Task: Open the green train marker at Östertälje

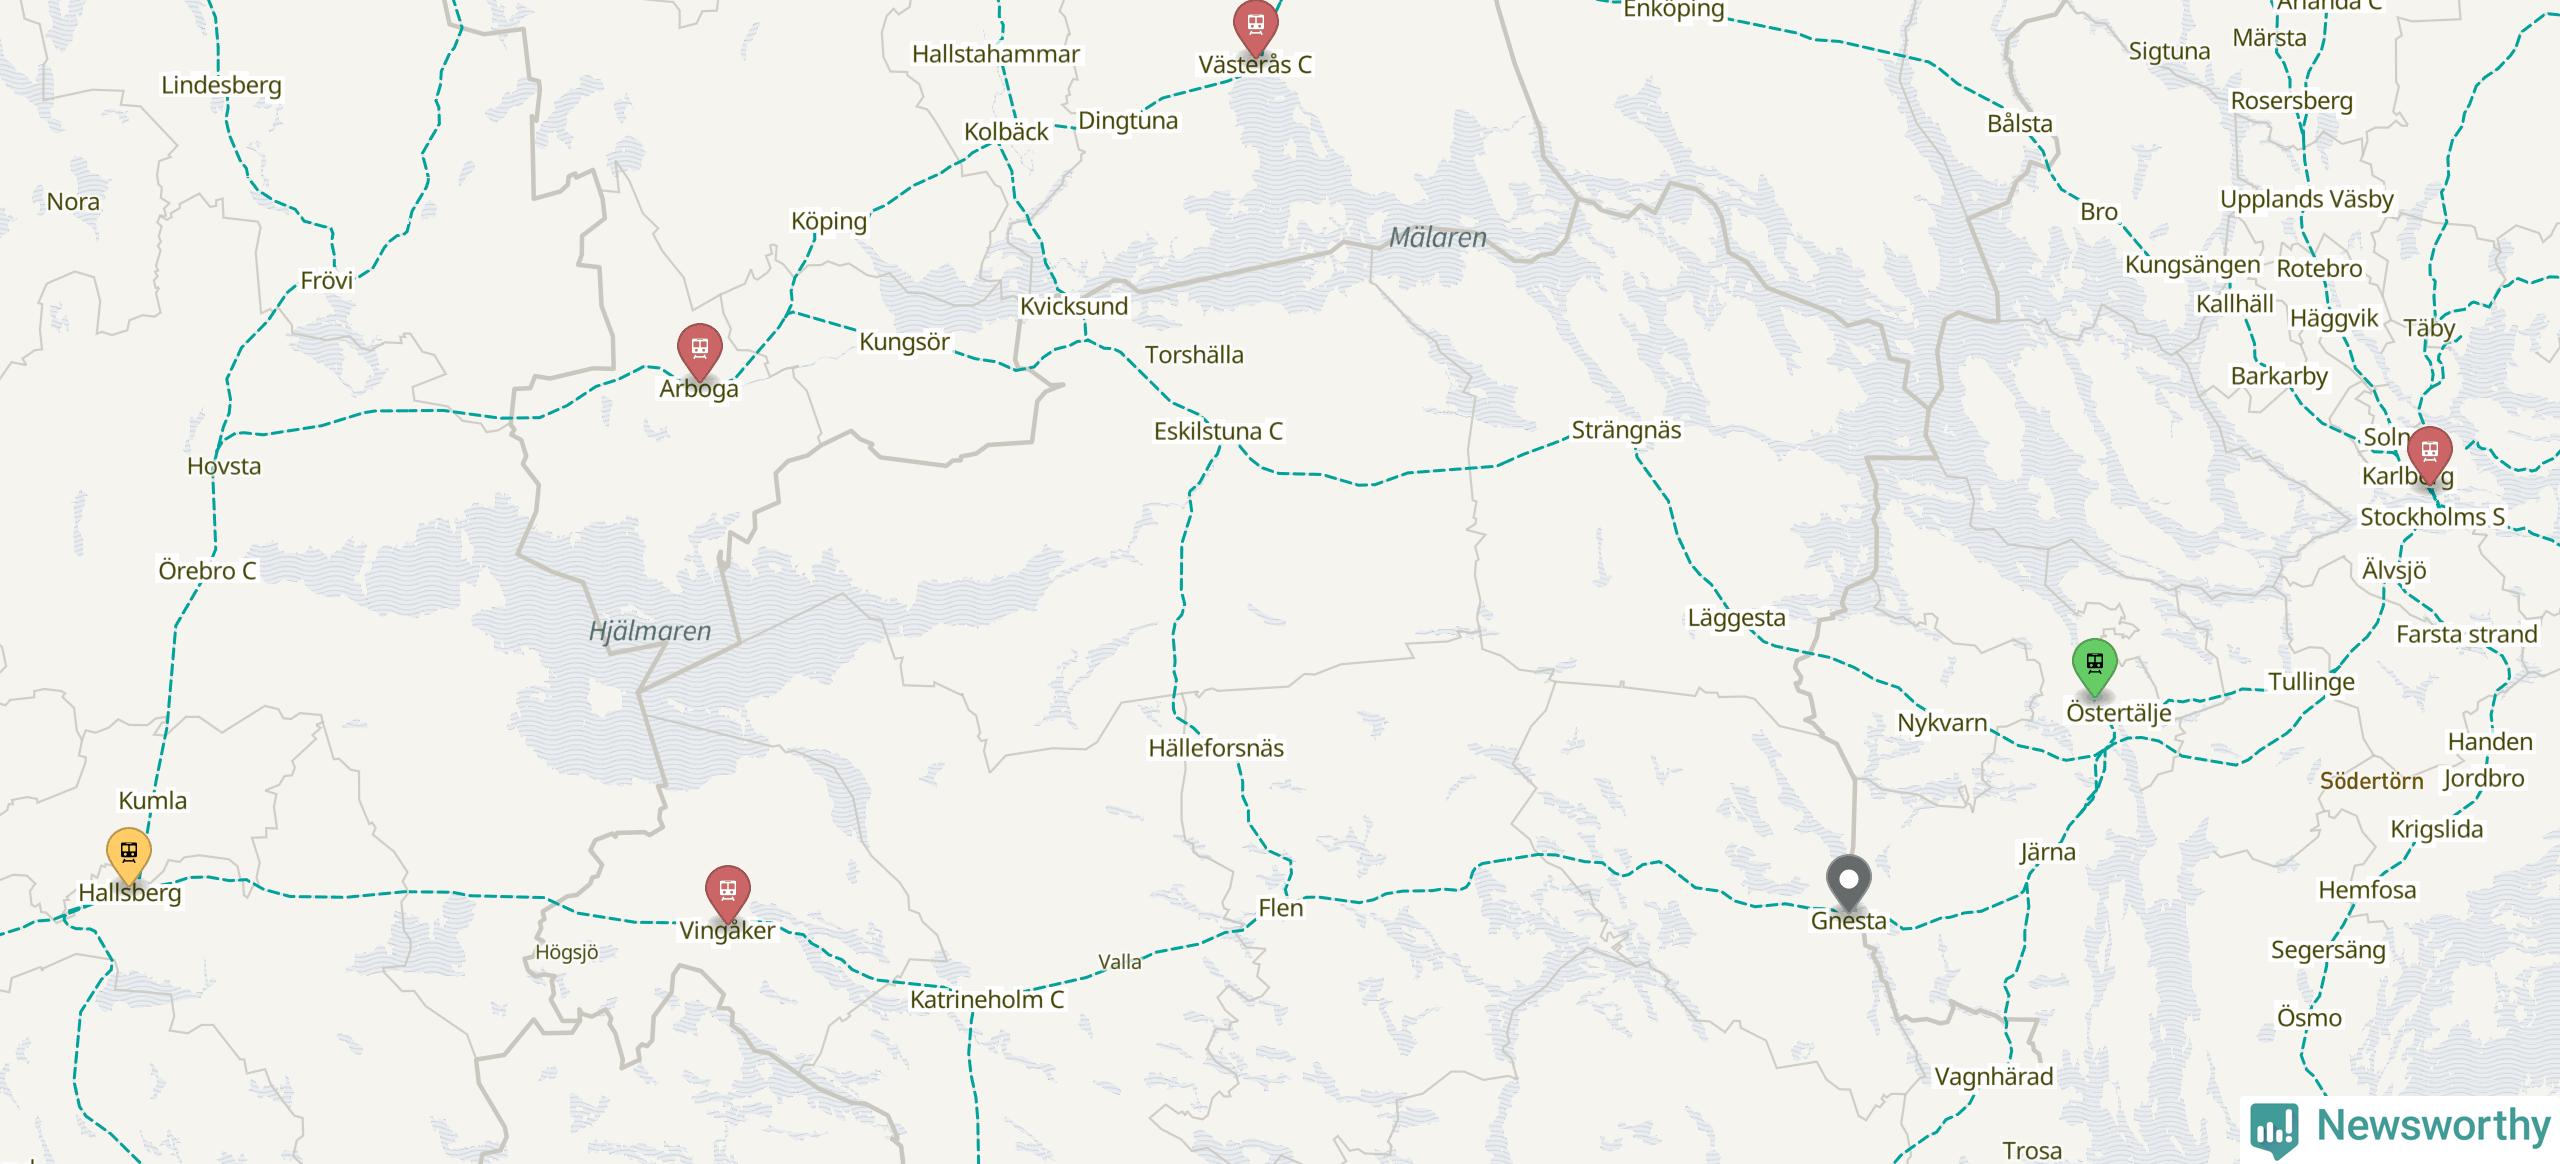Action: tap(2094, 666)
